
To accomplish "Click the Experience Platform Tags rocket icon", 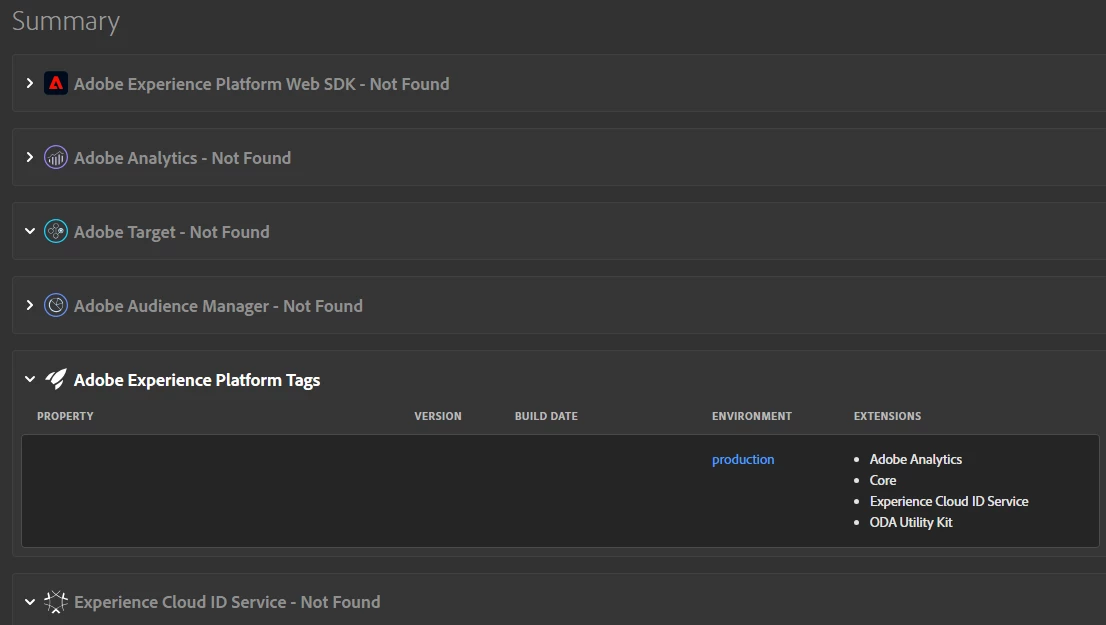I will [56, 380].
